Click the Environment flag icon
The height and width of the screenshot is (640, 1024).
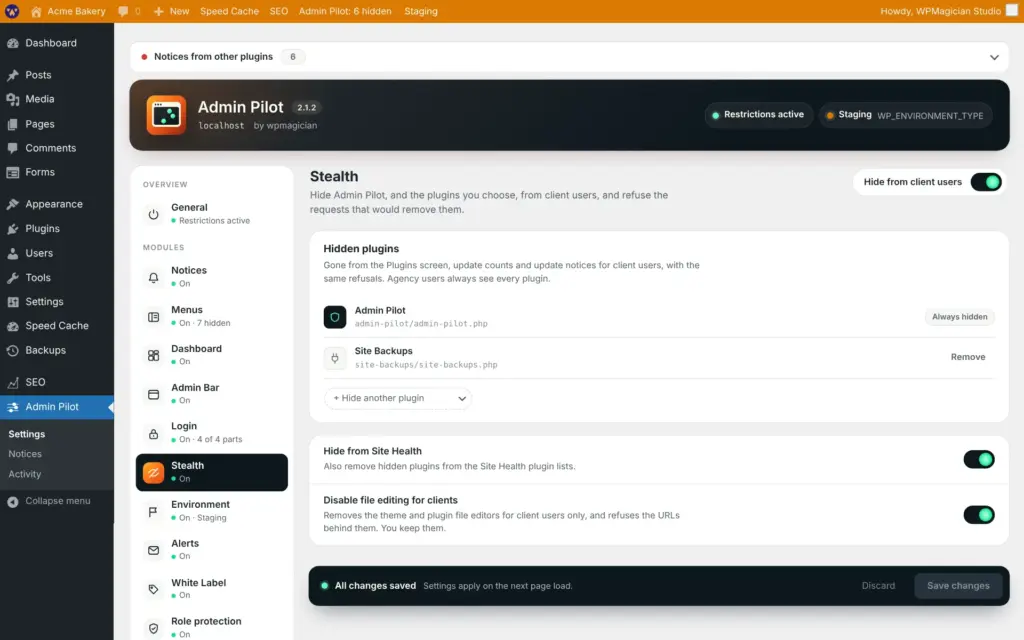(x=153, y=511)
